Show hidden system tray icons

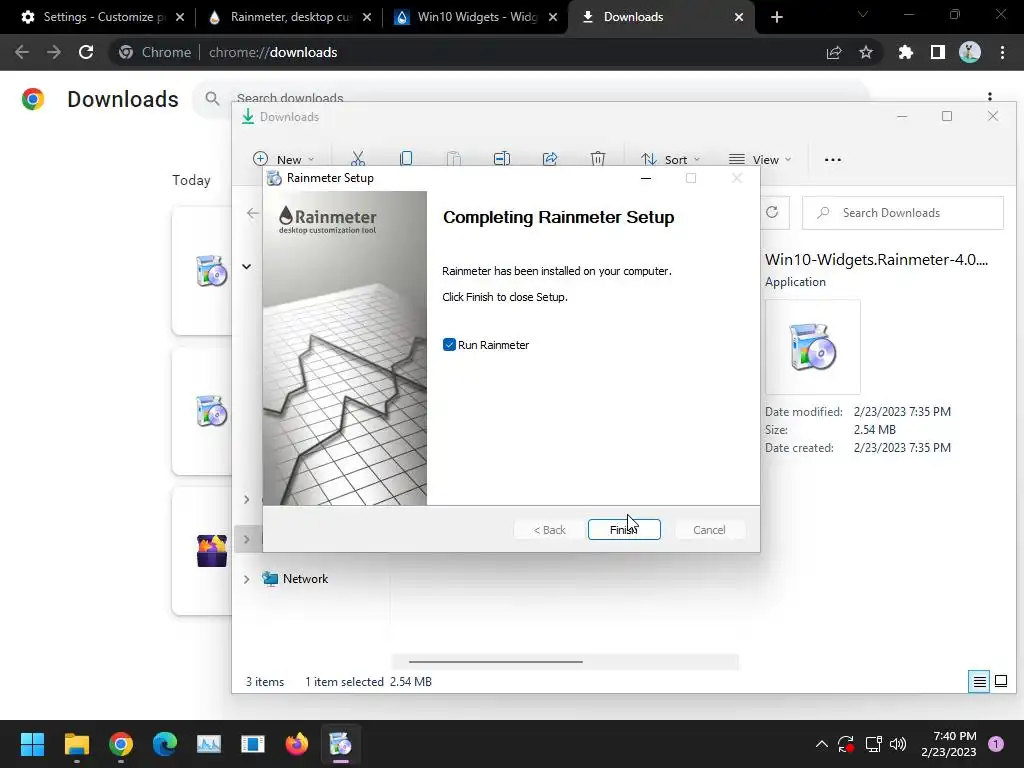(822, 744)
